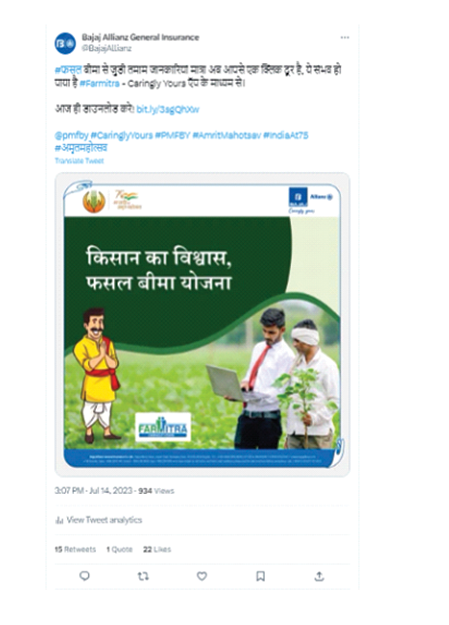Click the Bajaj Allianz profile avatar

[65, 43]
